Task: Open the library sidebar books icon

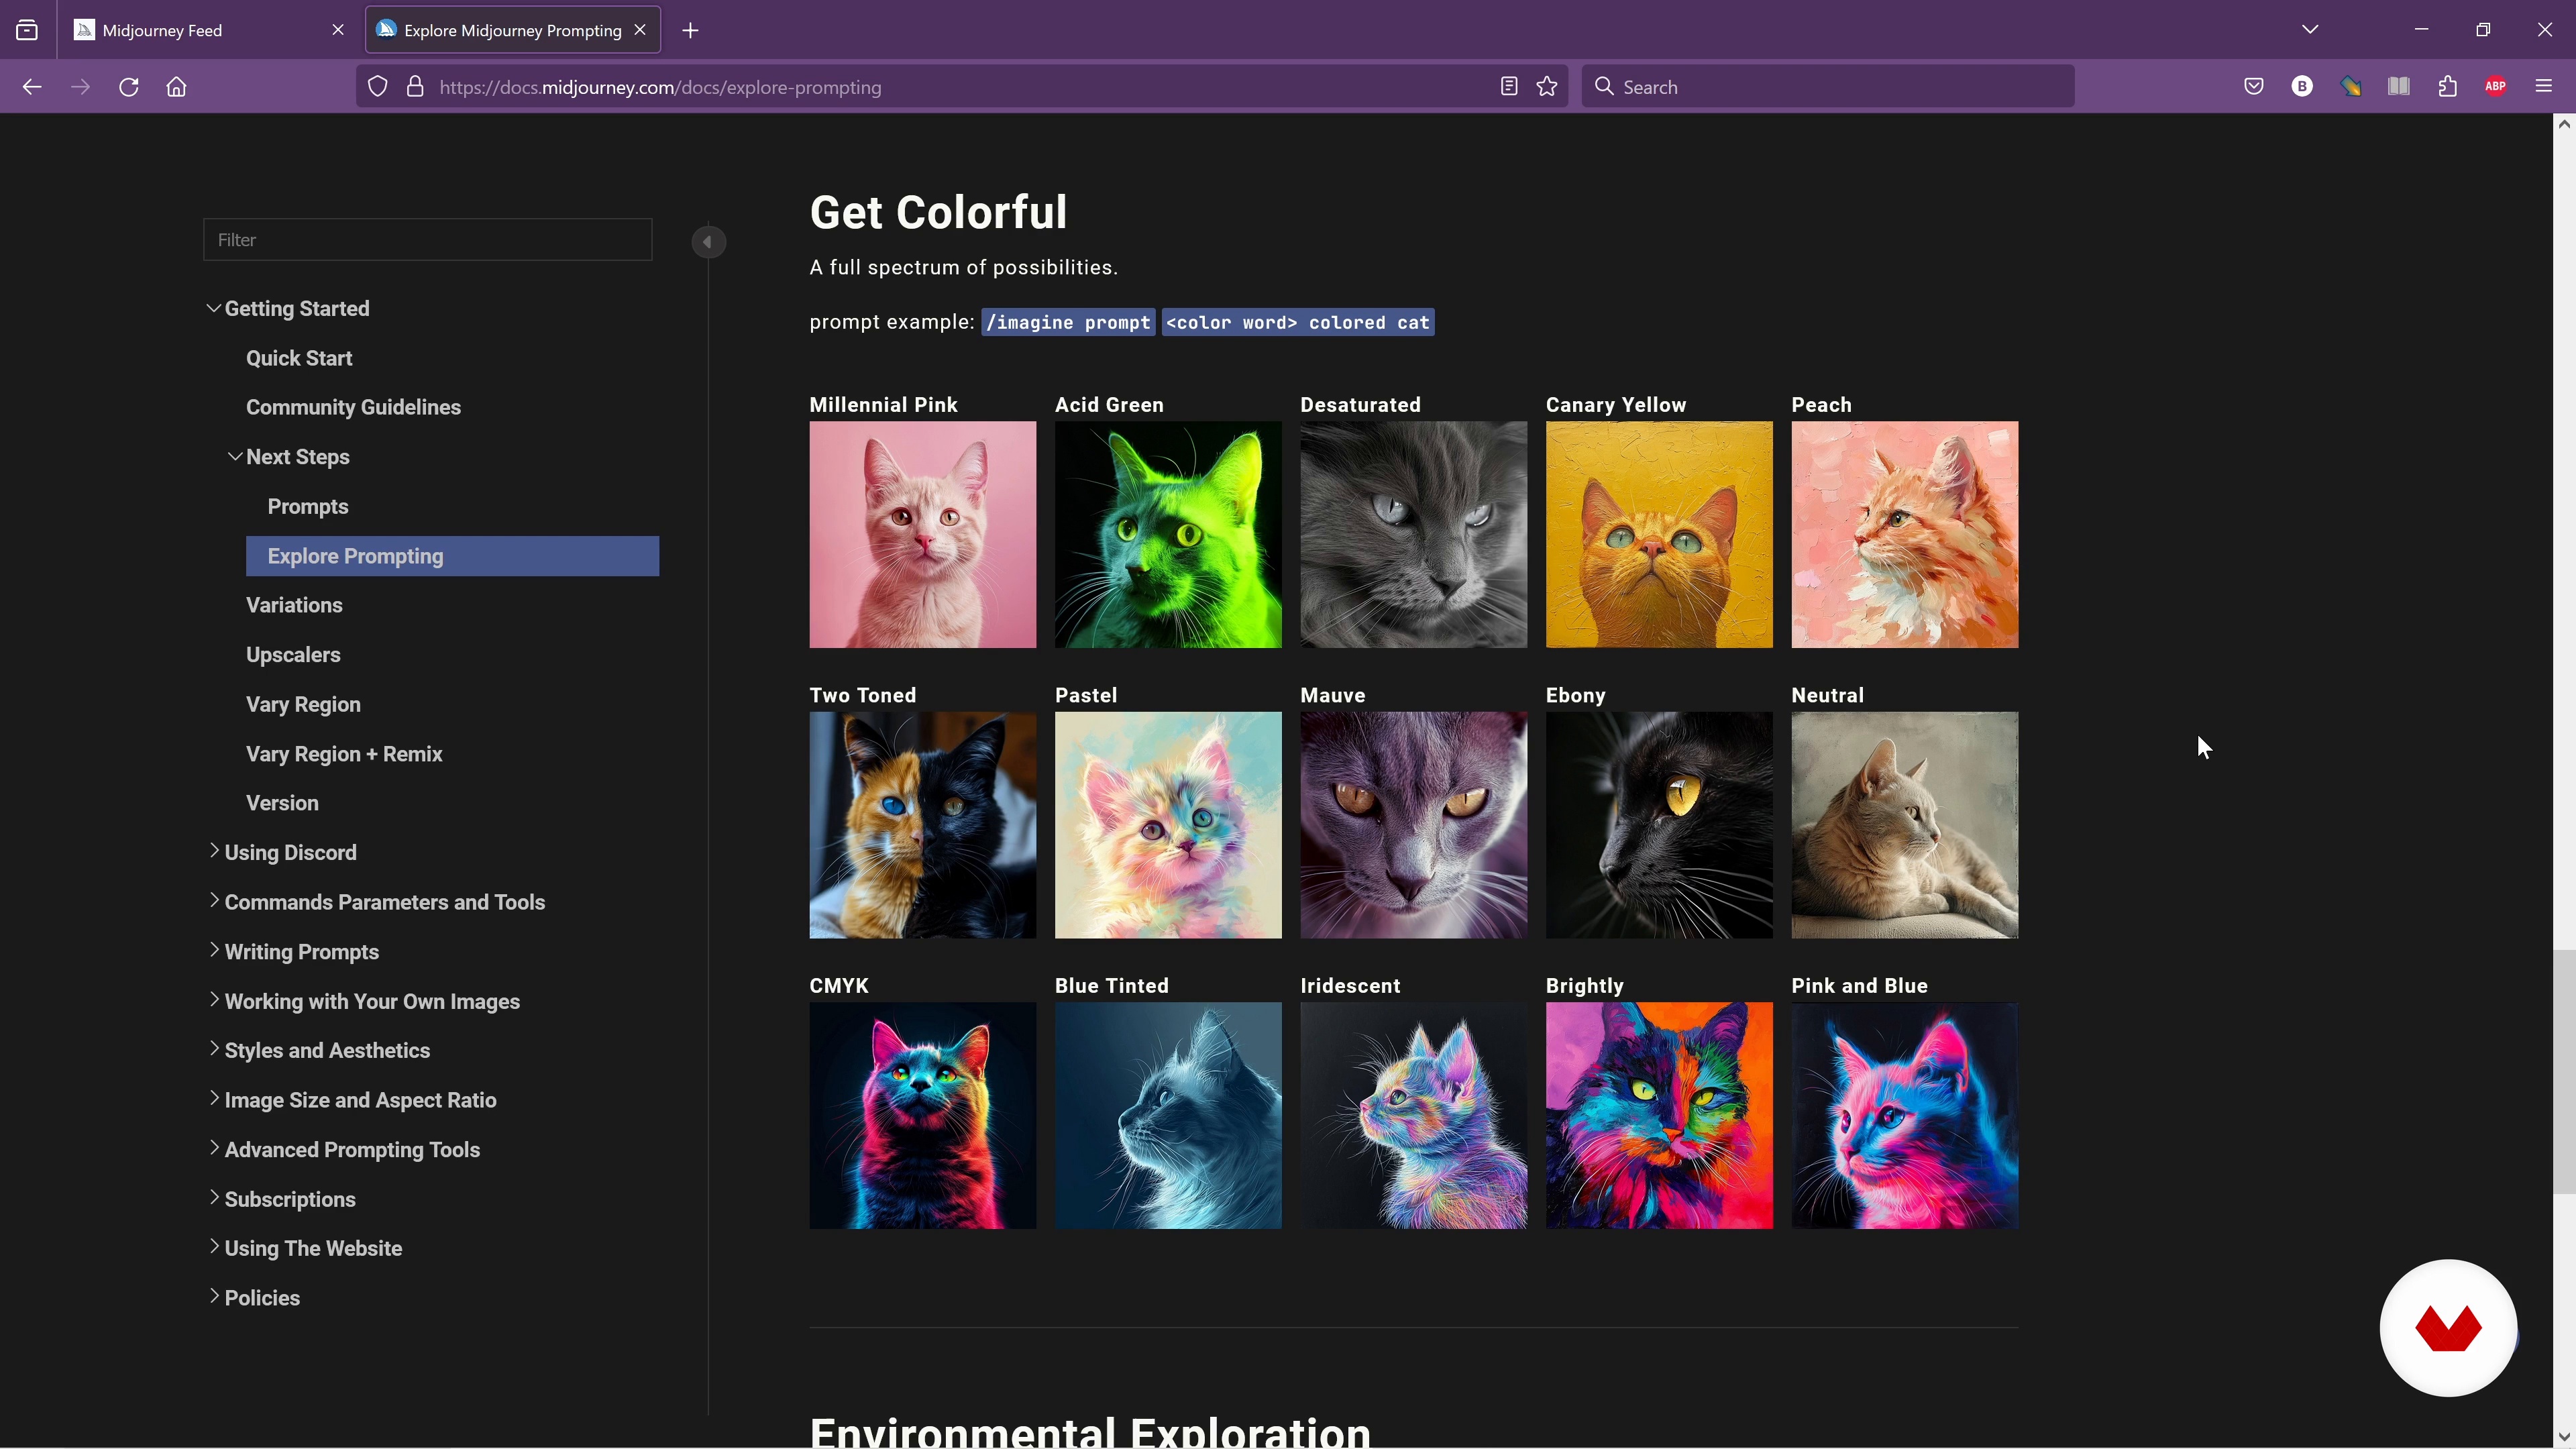Action: 2399,87
